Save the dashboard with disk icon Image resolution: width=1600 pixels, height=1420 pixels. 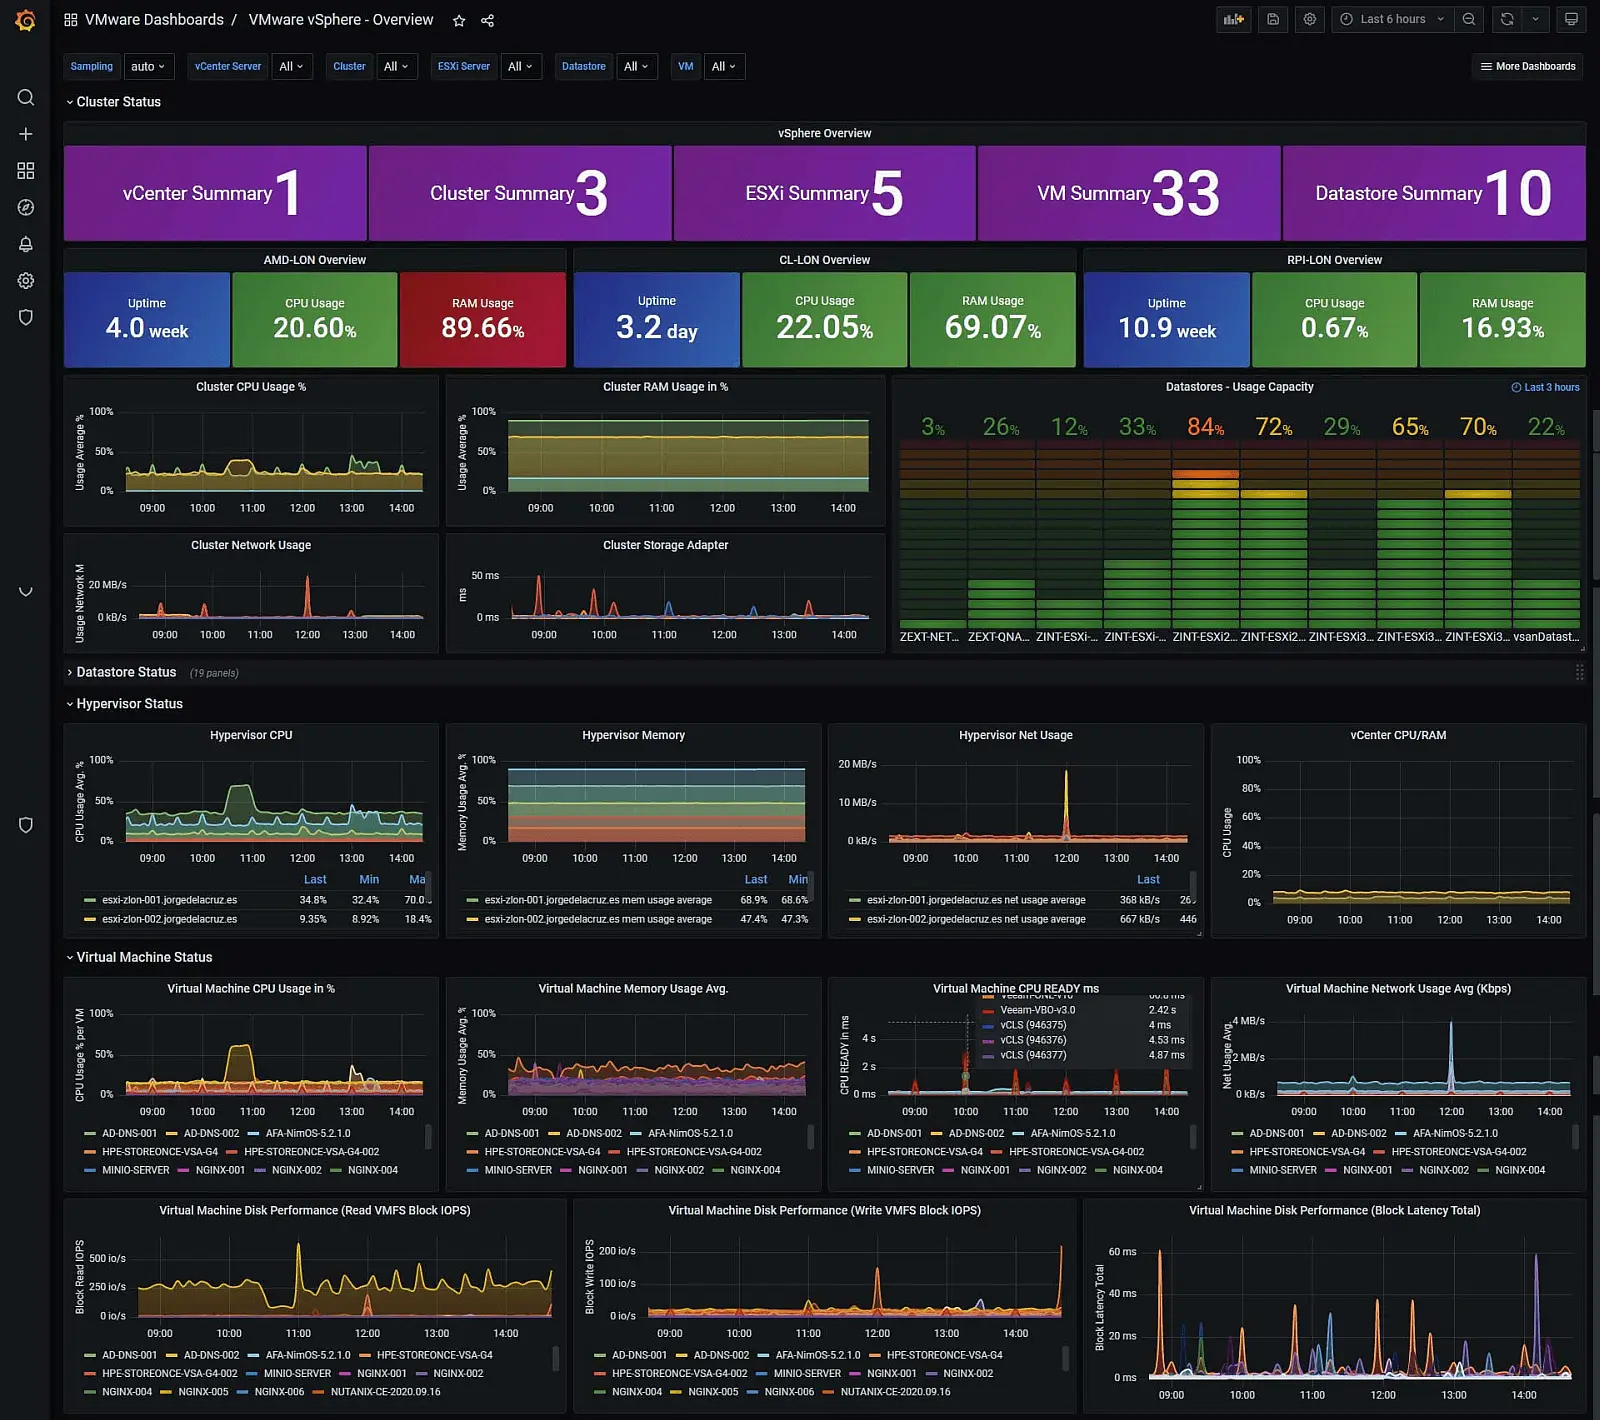[1273, 19]
